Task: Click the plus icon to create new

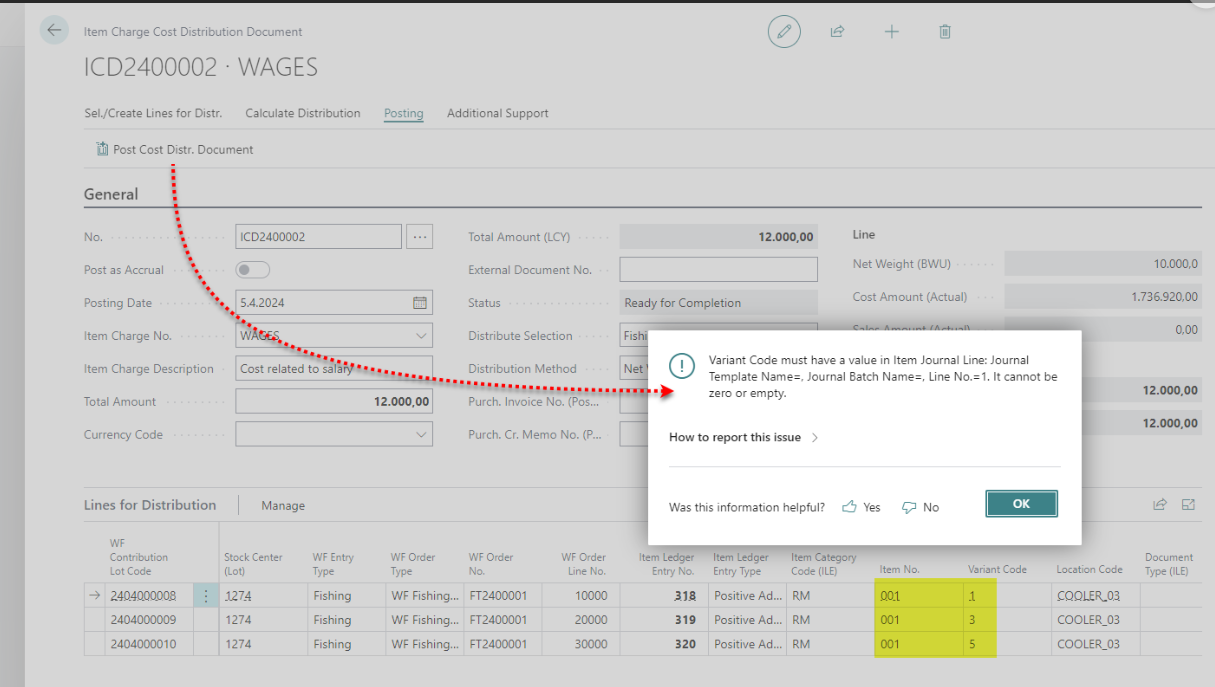Action: pyautogui.click(x=891, y=32)
